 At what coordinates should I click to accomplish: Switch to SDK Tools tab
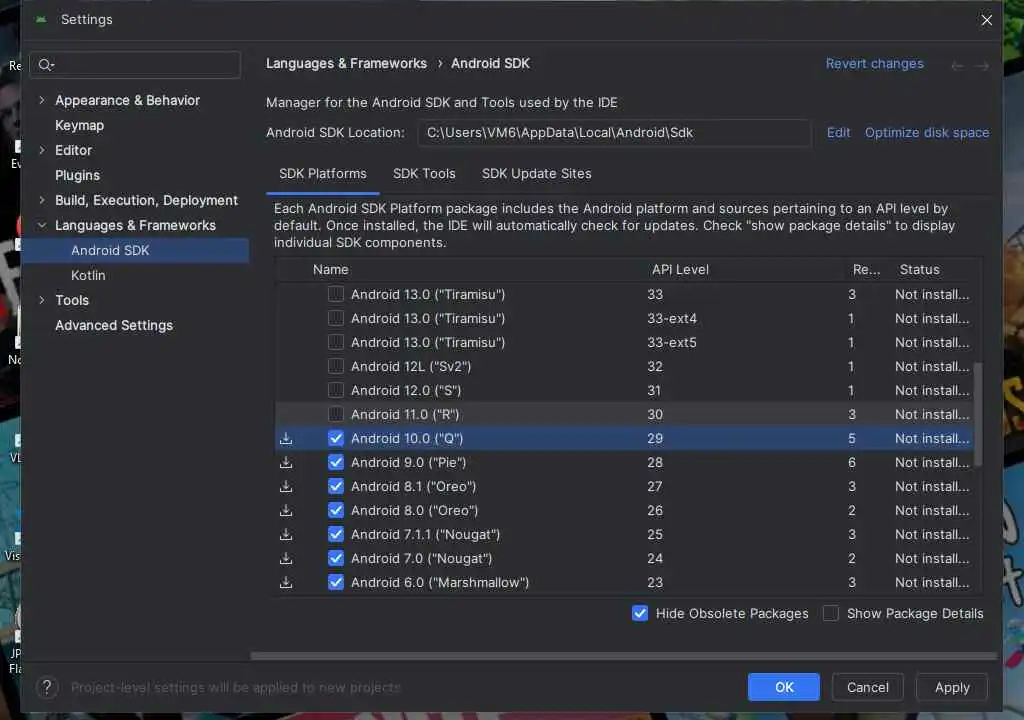coord(424,174)
